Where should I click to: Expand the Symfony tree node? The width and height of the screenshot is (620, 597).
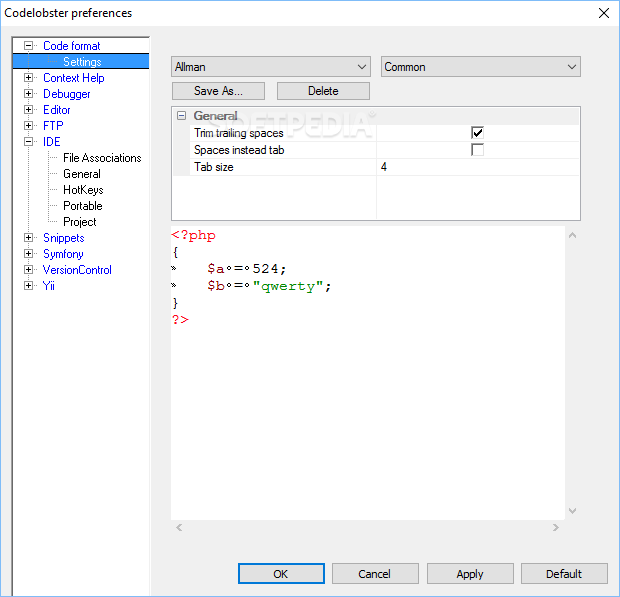coord(28,253)
